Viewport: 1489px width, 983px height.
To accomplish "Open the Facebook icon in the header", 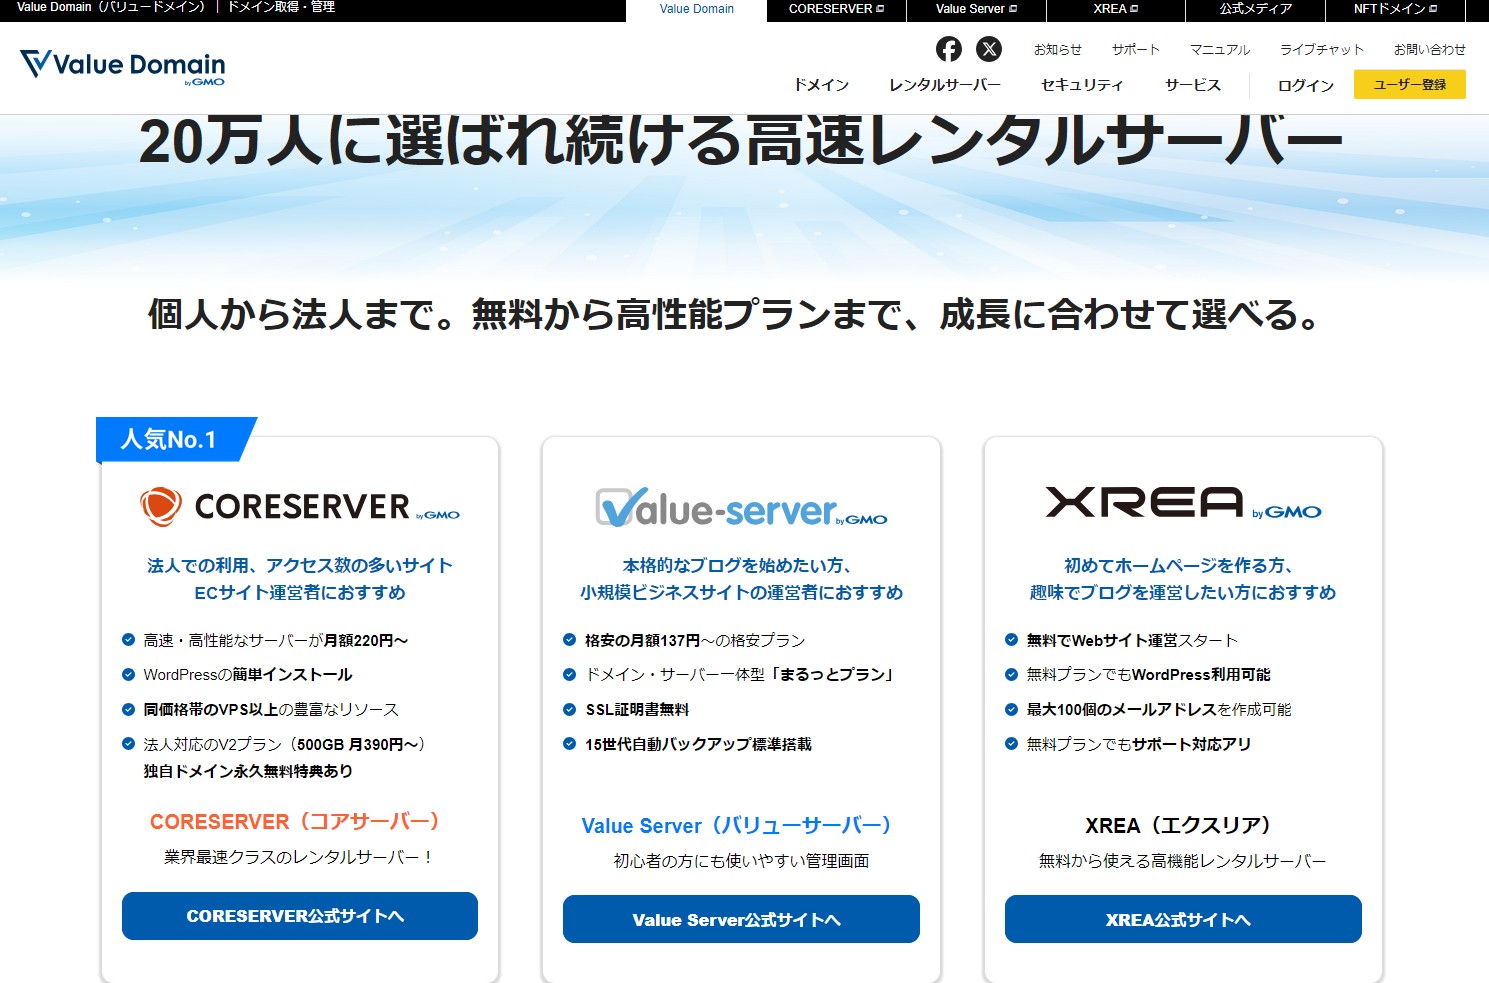I will click(x=948, y=49).
